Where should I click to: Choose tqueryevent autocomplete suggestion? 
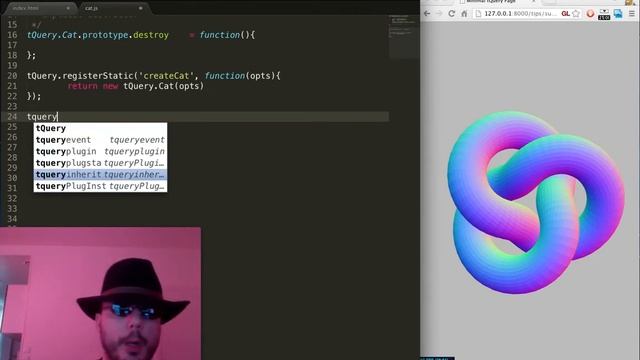(100, 140)
